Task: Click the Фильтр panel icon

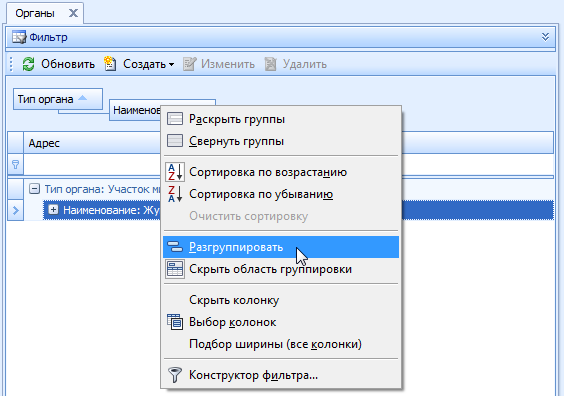Action: (x=19, y=37)
